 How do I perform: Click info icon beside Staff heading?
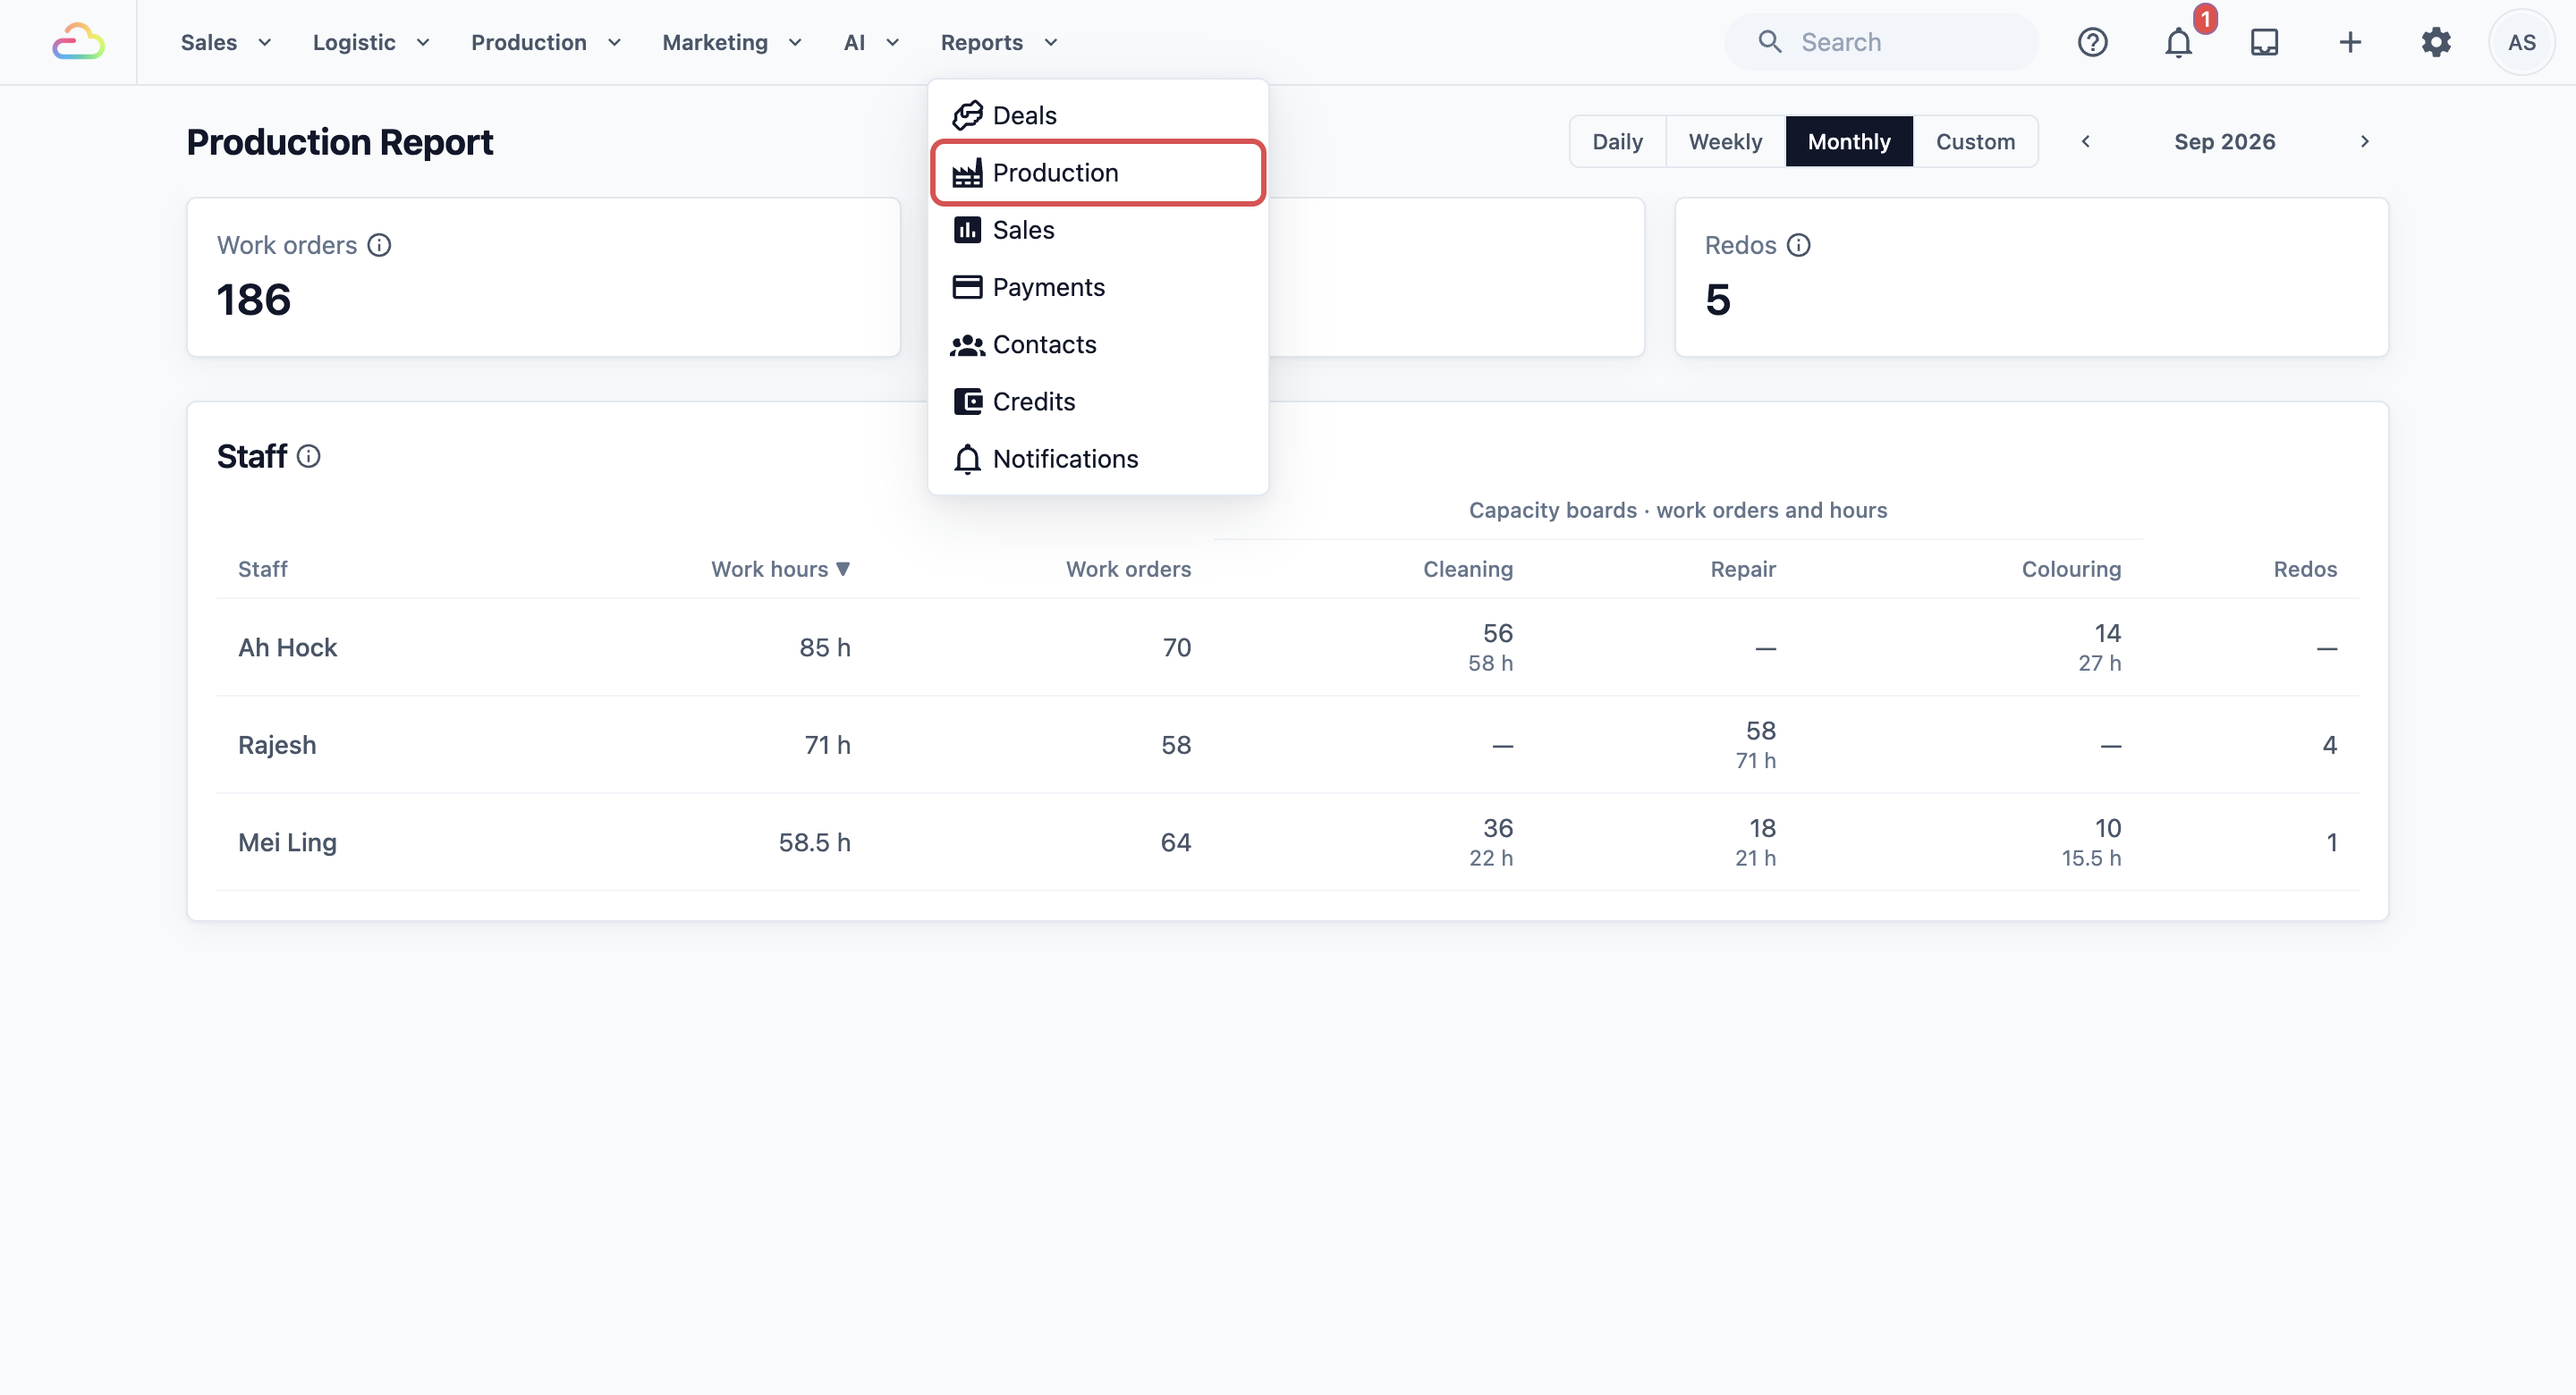pos(308,456)
